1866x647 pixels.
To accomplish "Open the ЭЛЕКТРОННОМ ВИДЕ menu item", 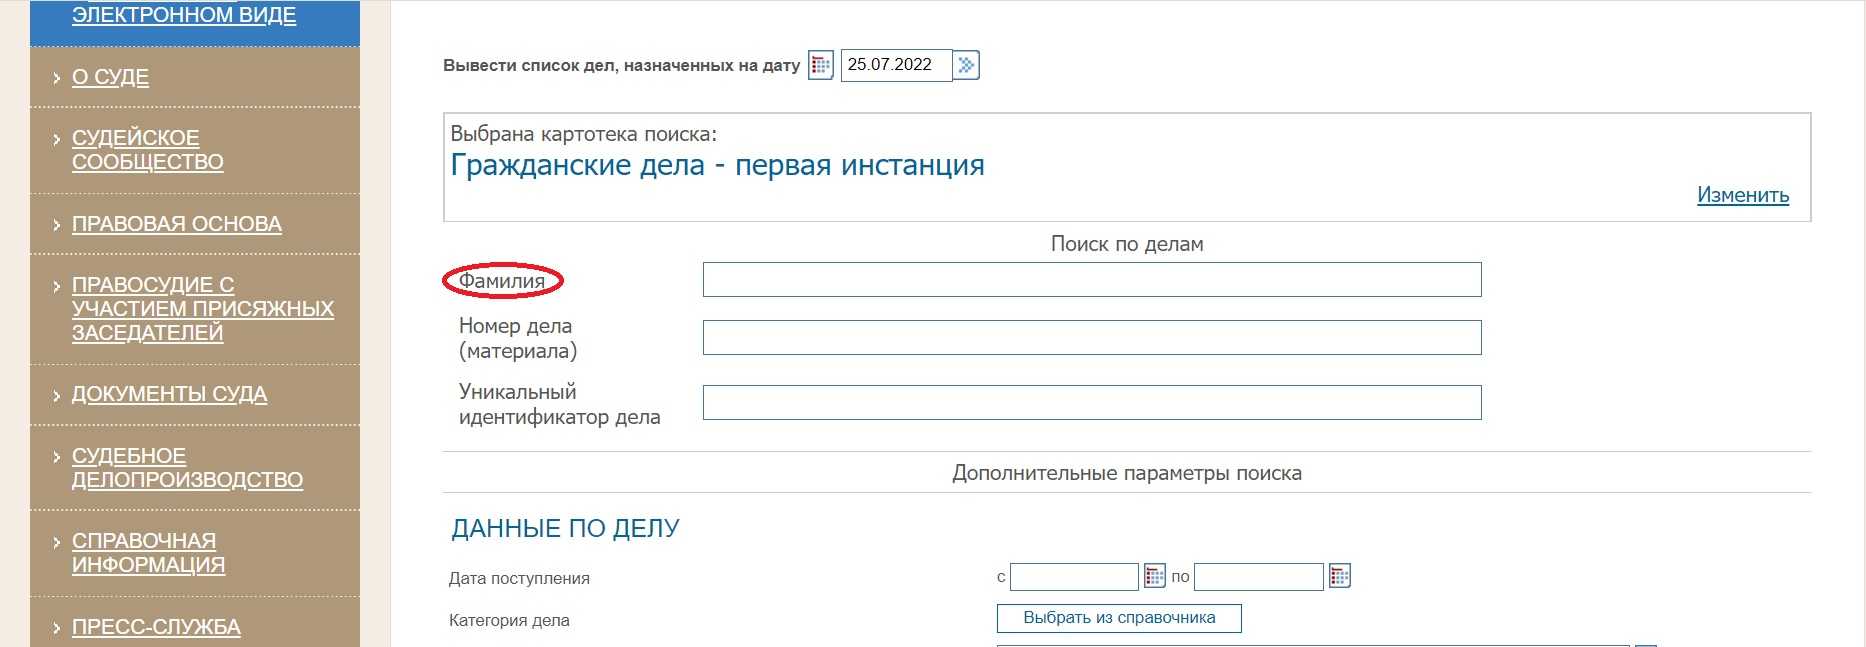I will tap(184, 15).
